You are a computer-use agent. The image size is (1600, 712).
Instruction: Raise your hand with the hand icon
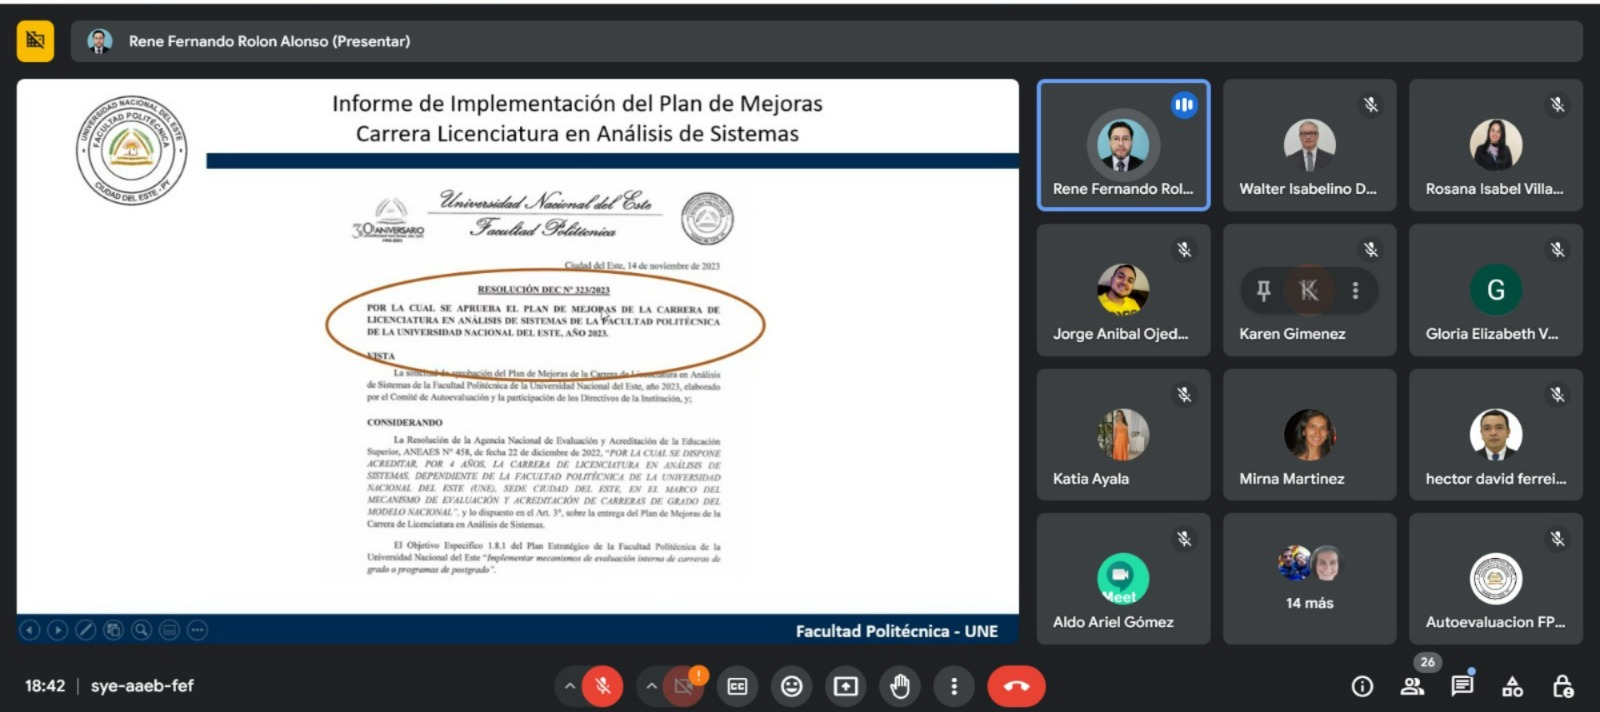[x=900, y=686]
